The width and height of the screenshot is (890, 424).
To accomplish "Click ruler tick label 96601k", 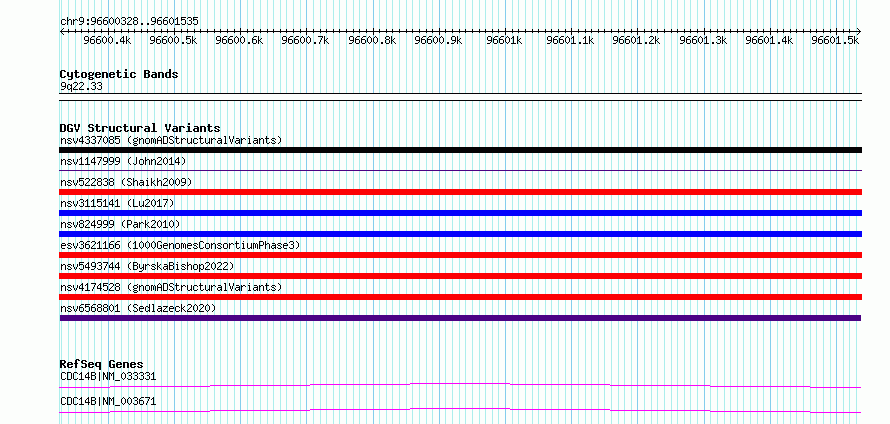I will coord(505,40).
